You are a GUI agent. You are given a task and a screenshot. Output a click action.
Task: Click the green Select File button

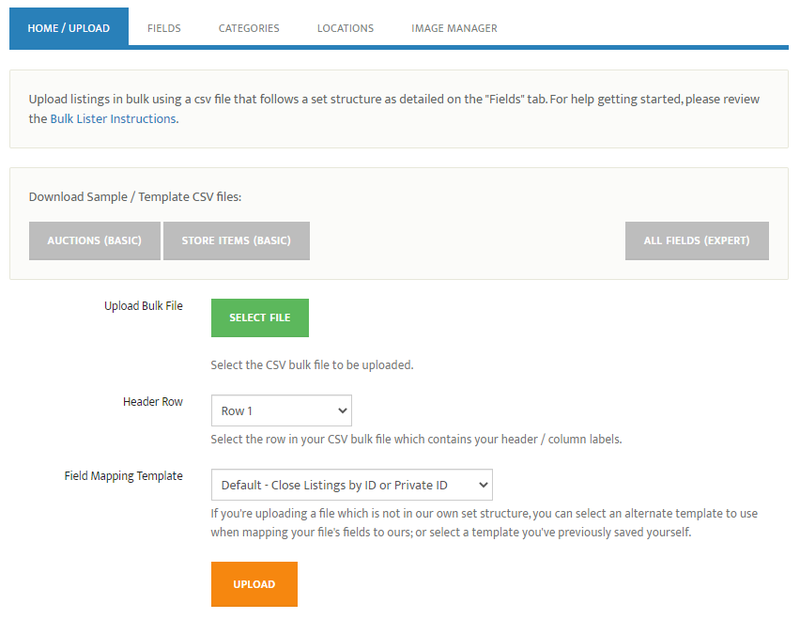[260, 318]
